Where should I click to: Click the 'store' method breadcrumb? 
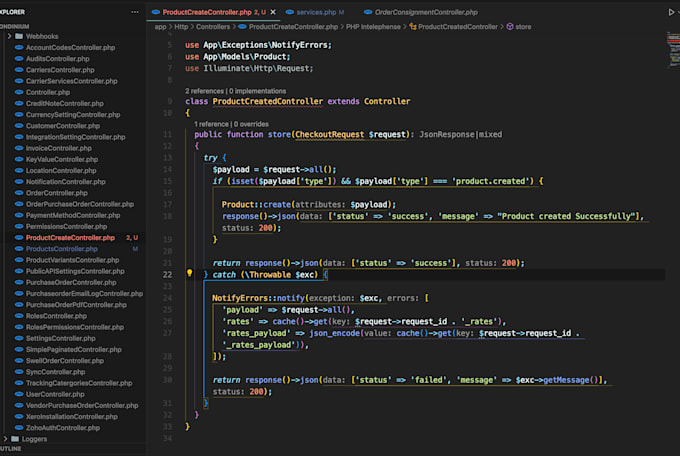pyautogui.click(x=519, y=27)
